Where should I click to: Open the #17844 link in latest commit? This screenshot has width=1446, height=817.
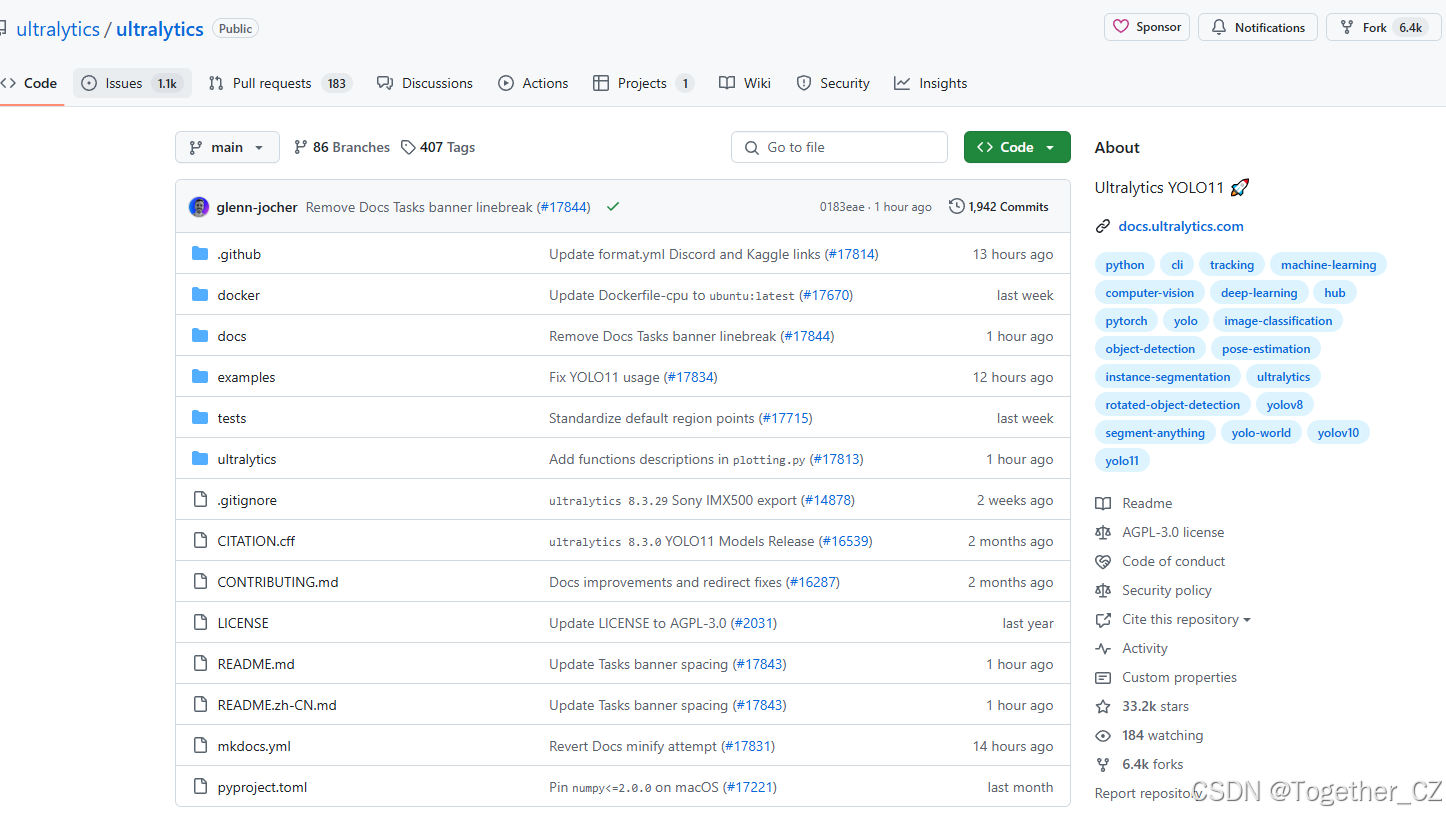point(563,207)
